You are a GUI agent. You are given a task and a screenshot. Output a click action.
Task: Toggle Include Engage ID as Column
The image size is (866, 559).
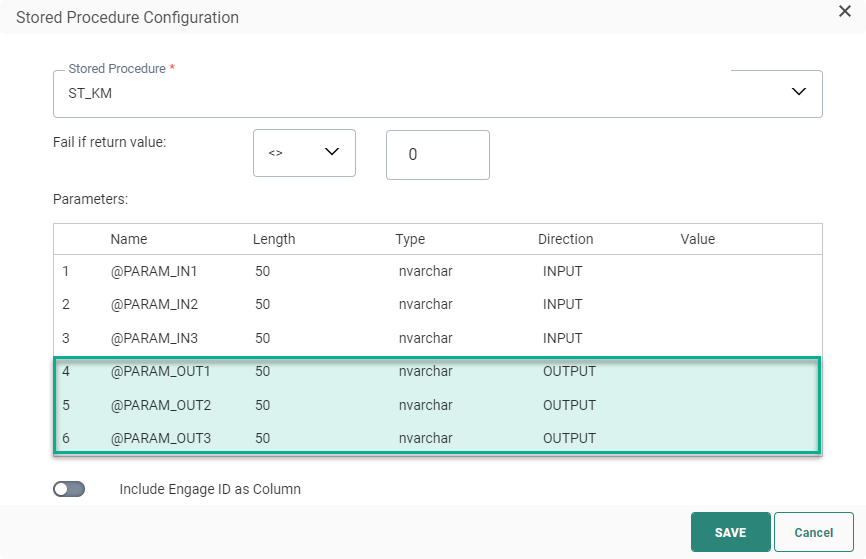pyautogui.click(x=69, y=489)
